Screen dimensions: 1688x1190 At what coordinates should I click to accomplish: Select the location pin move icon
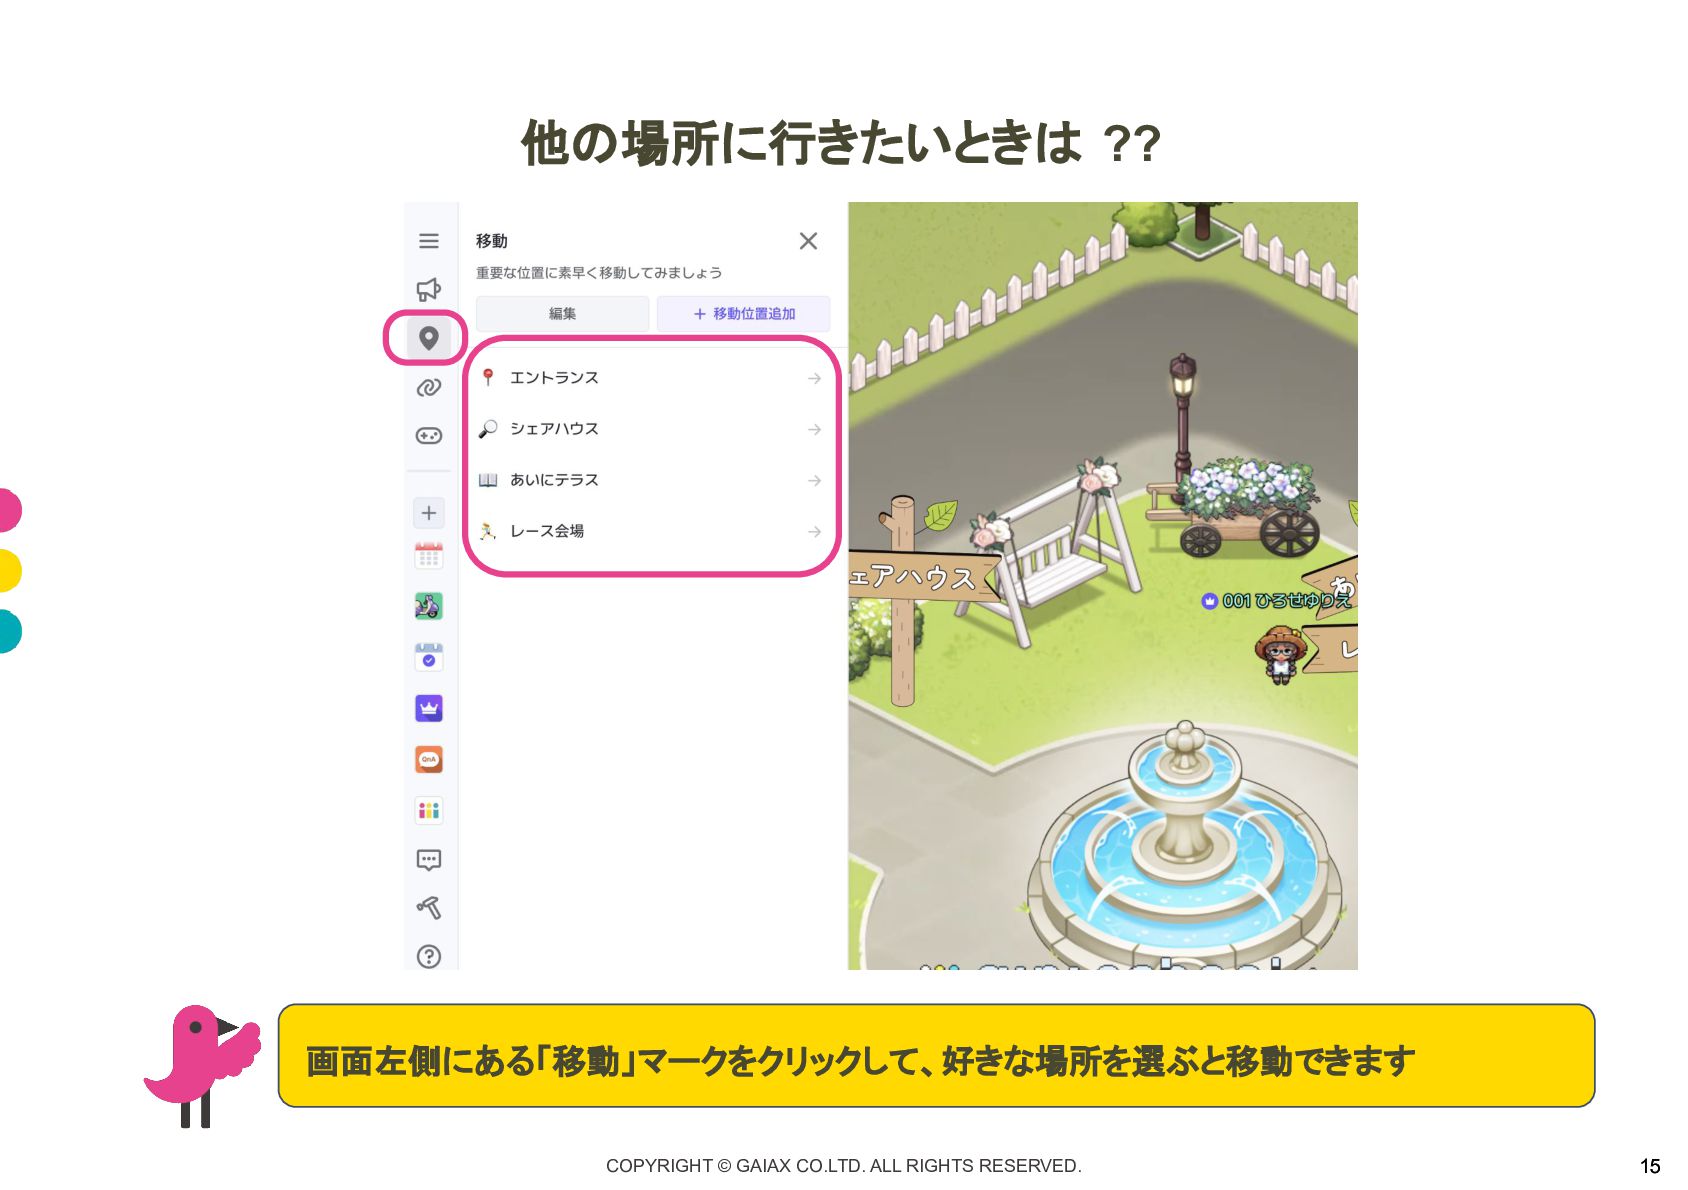click(429, 338)
